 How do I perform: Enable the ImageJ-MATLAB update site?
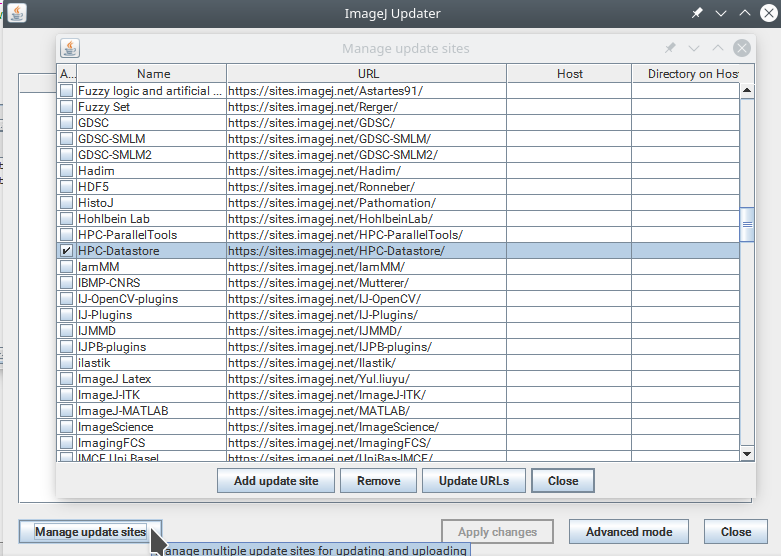point(66,411)
